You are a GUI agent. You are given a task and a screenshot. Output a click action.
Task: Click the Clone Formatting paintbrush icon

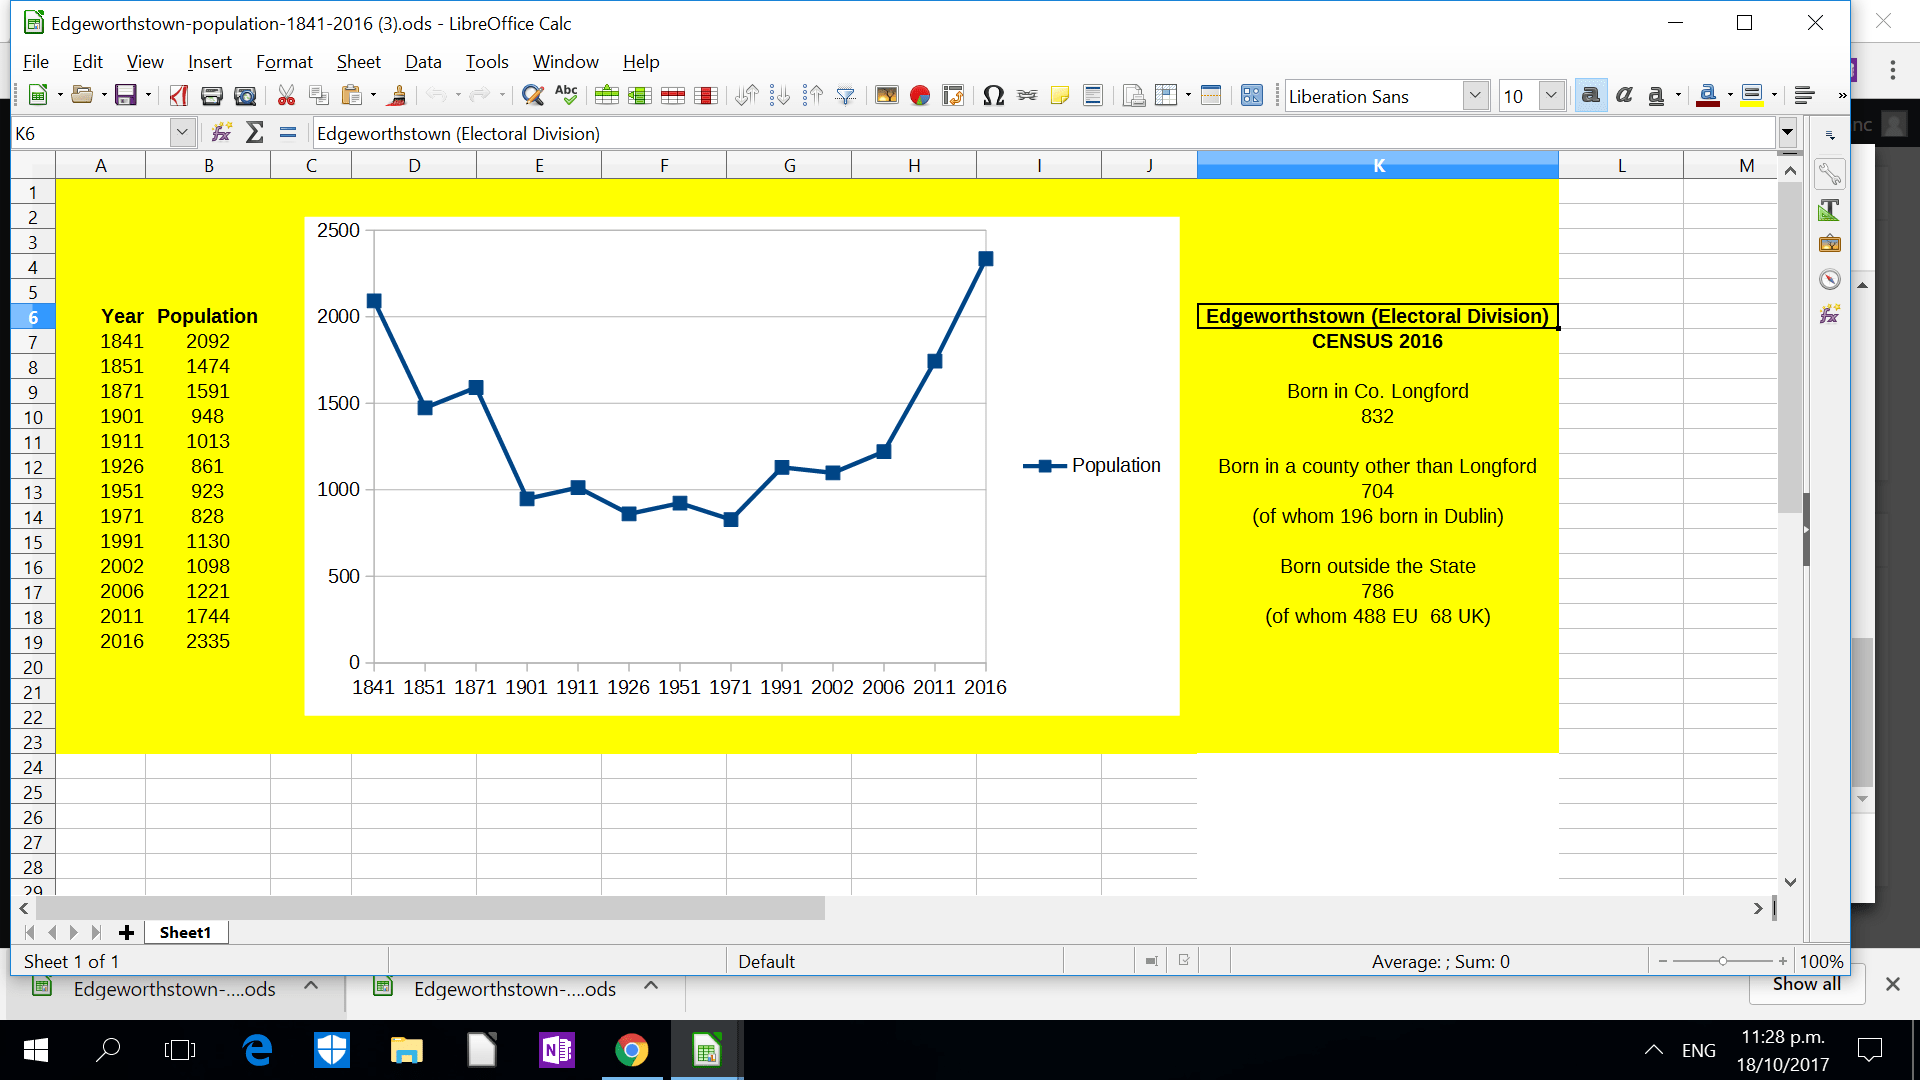pos(397,96)
